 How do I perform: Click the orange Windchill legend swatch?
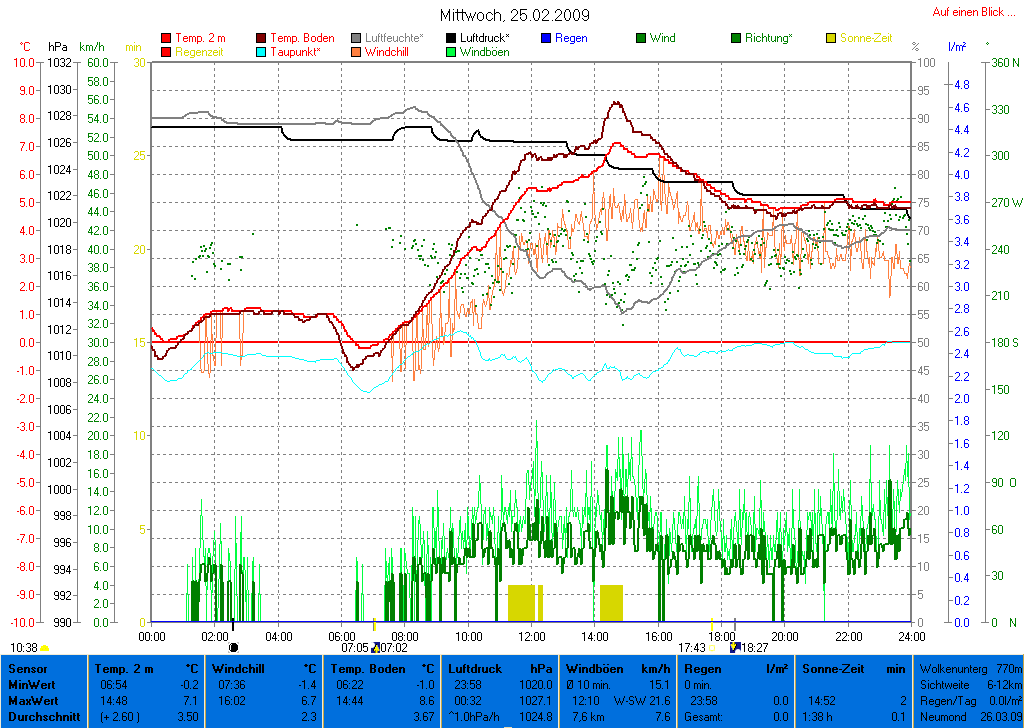(356, 52)
